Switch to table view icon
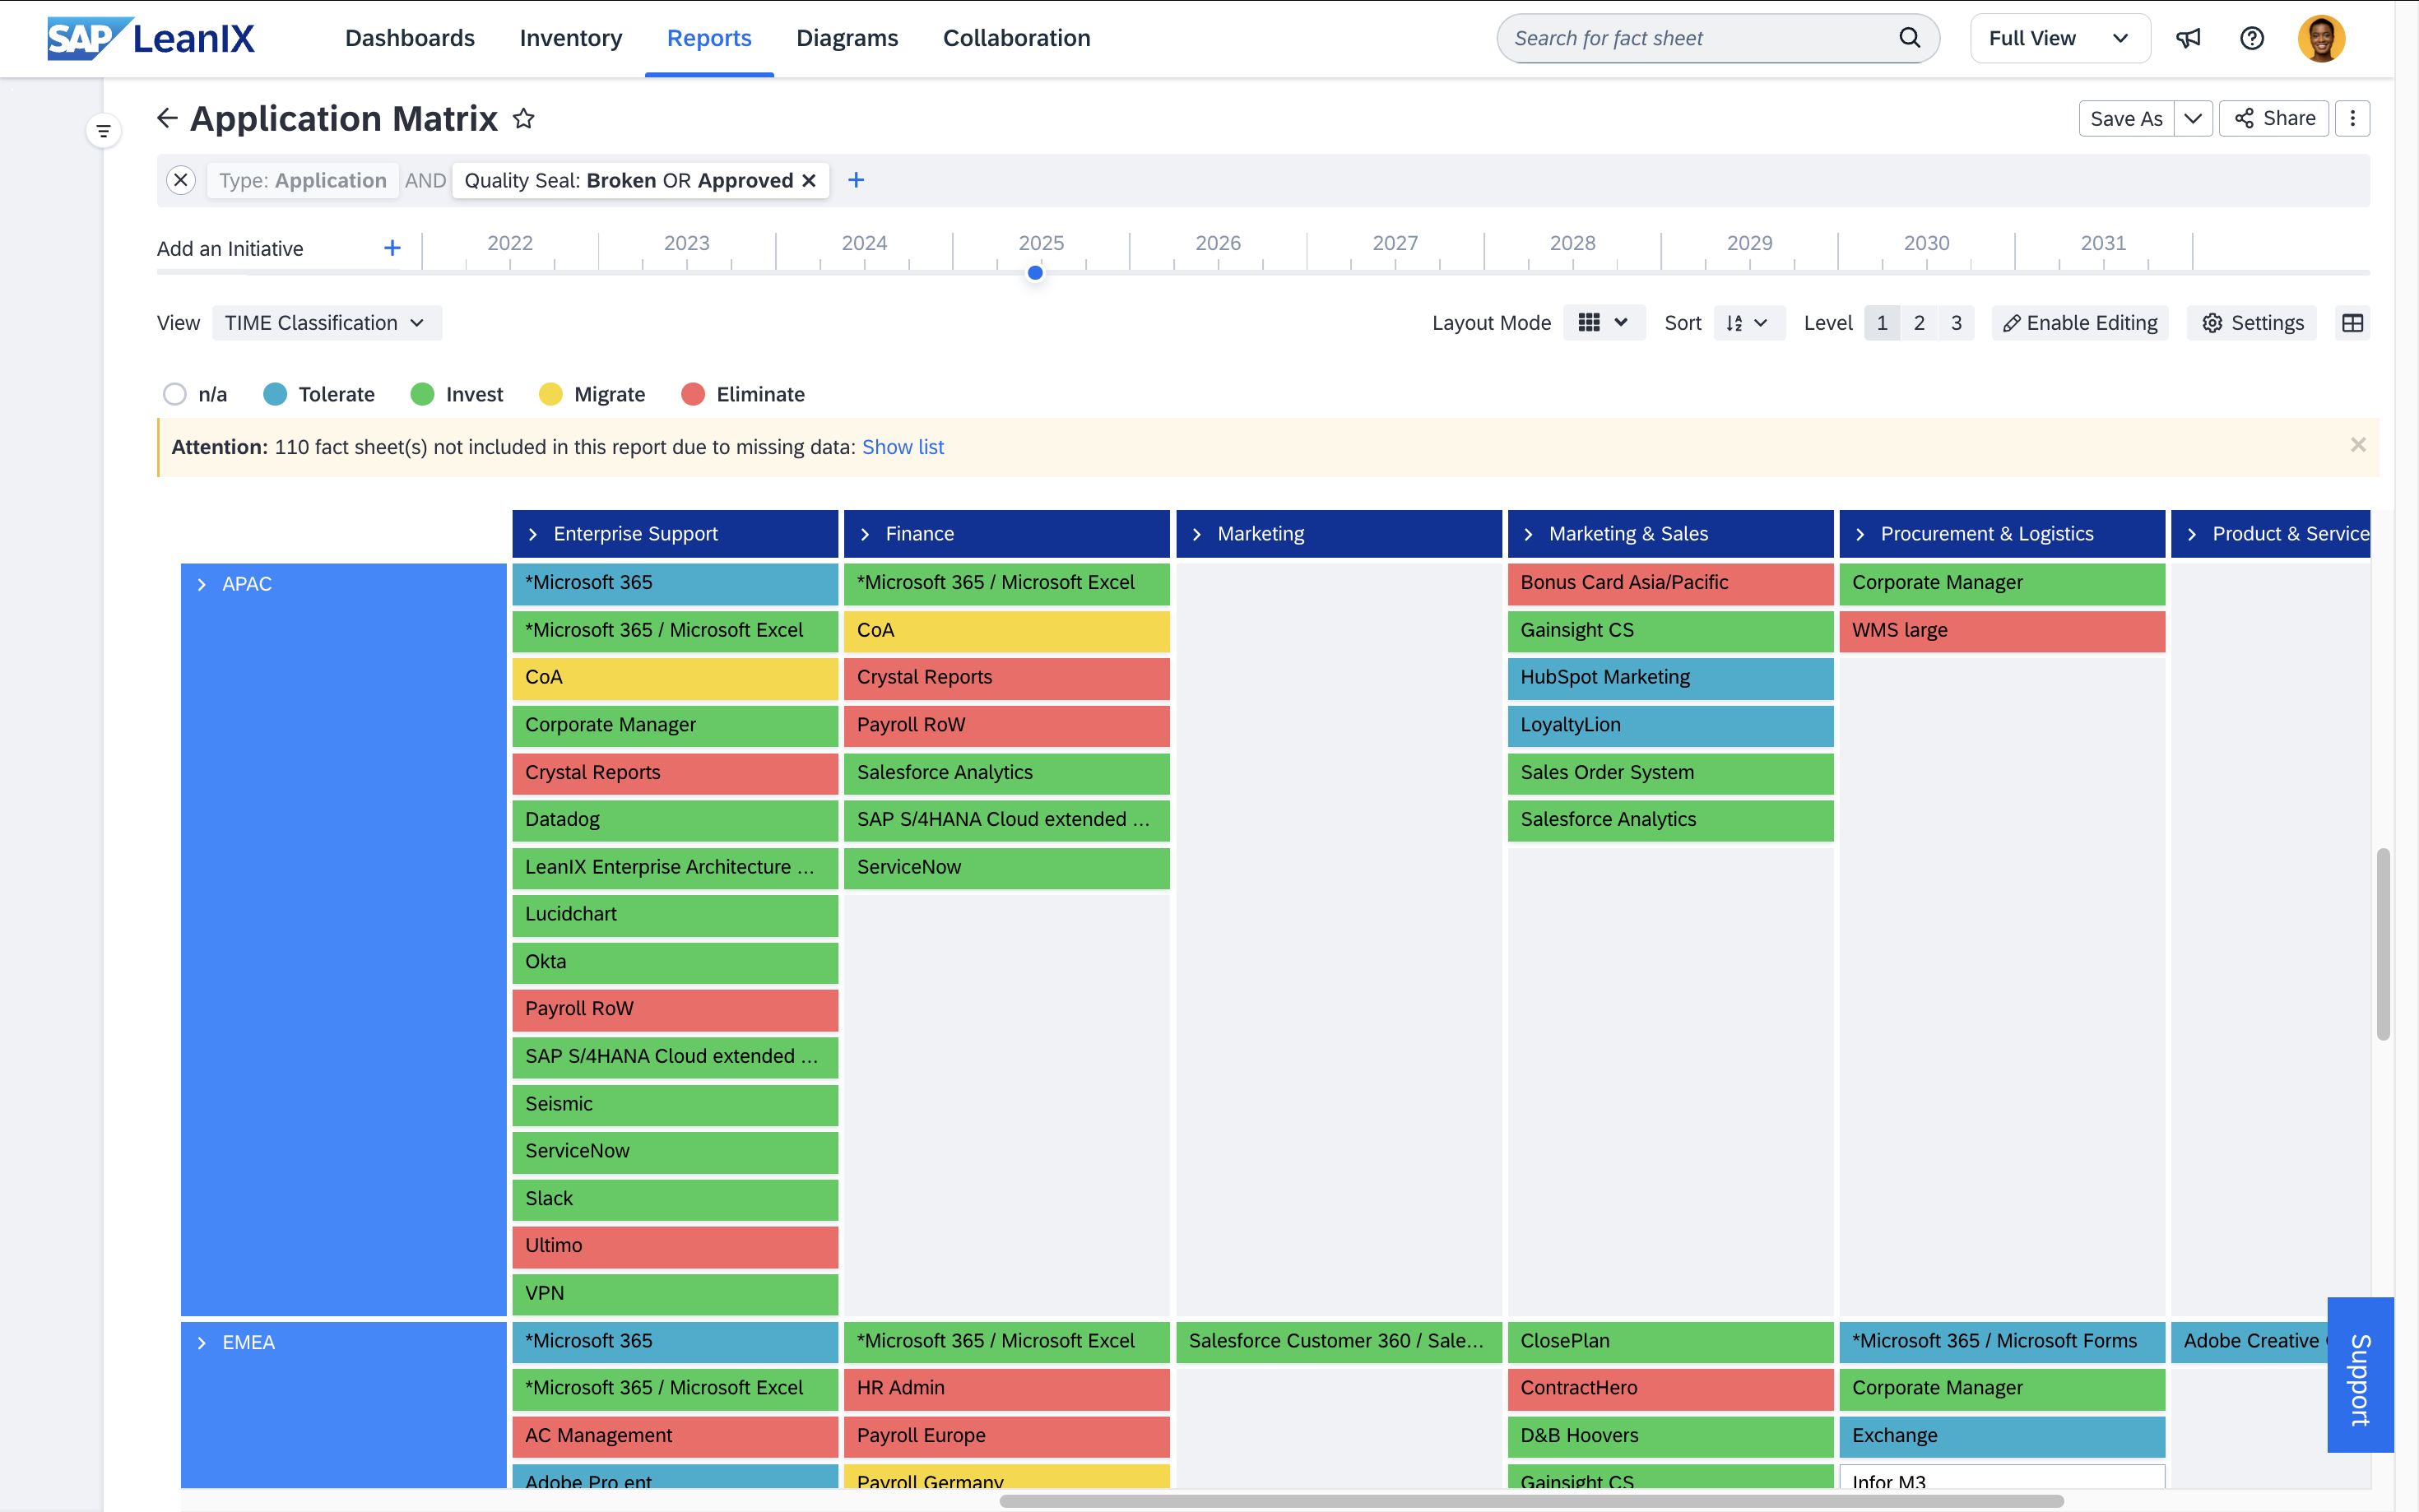Viewport: 2419px width, 1512px height. pyautogui.click(x=2352, y=323)
